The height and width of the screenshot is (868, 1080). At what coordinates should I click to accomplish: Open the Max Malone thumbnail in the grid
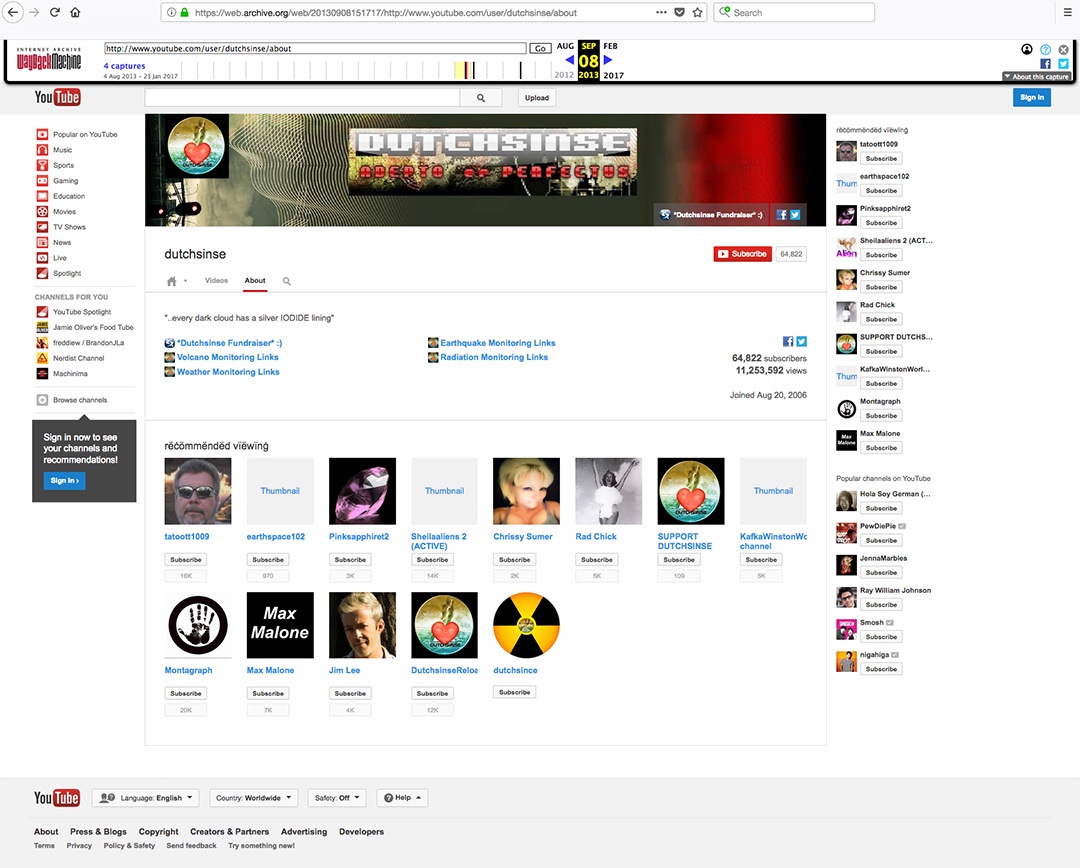[x=280, y=625]
